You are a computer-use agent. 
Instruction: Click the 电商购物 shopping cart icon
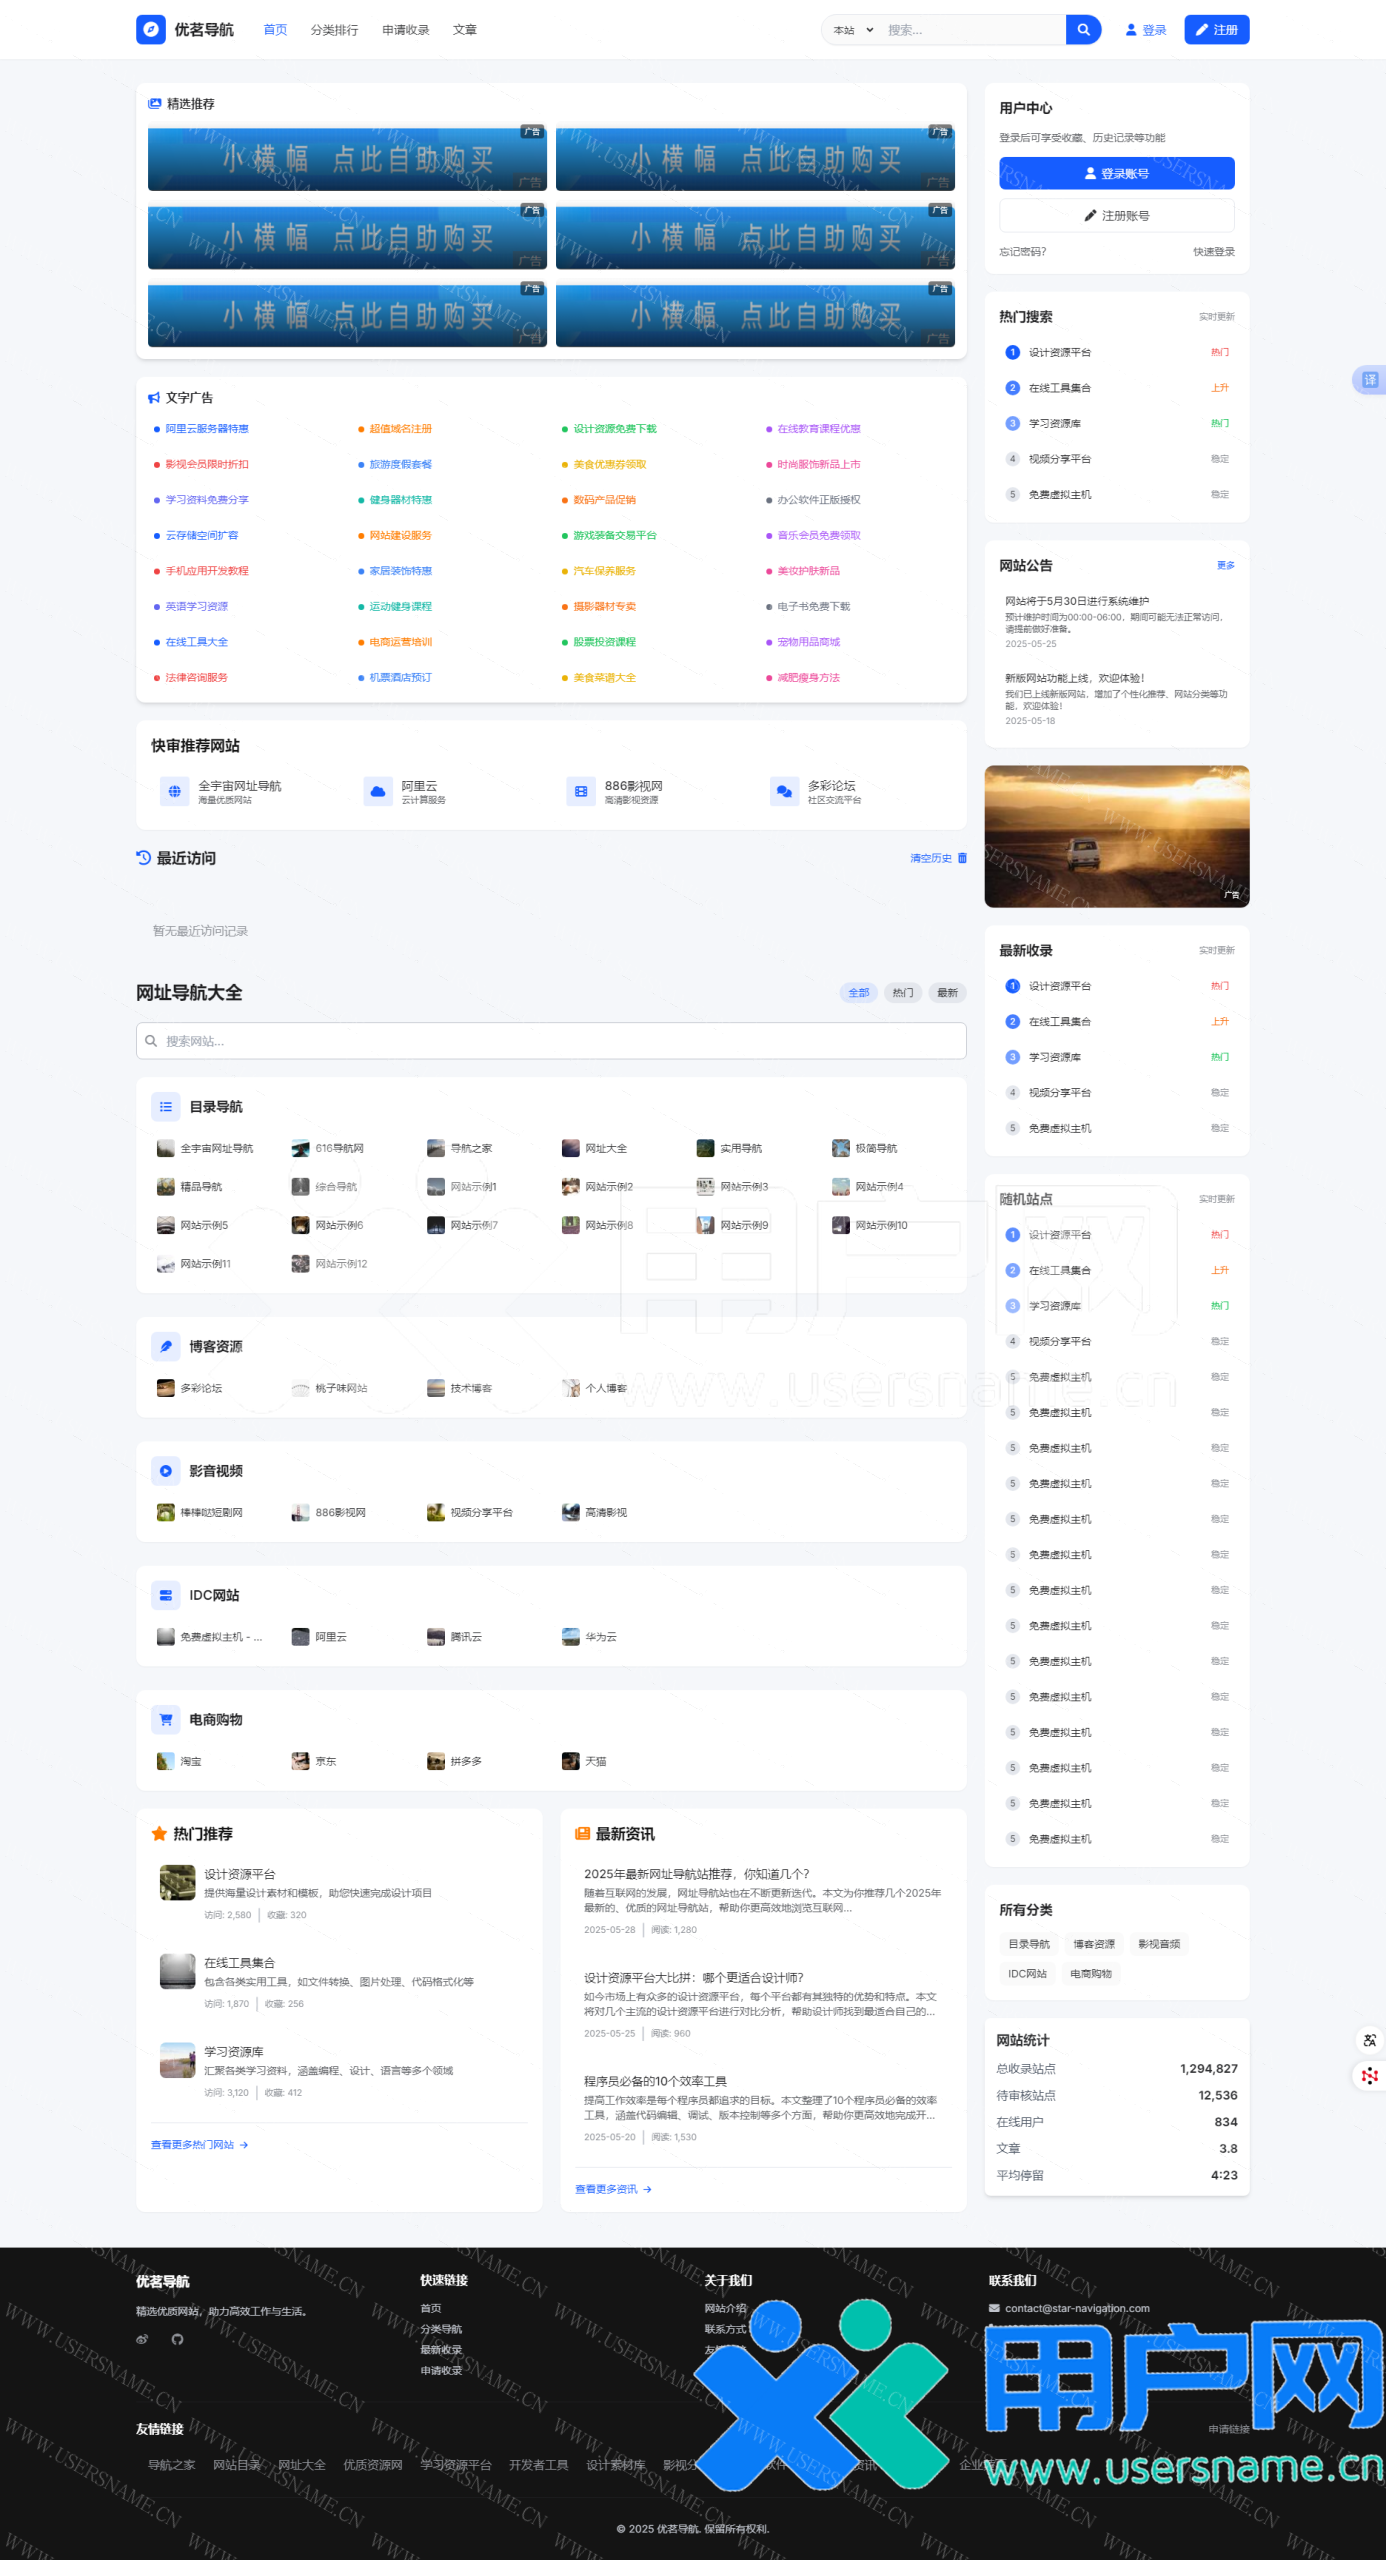(166, 1719)
